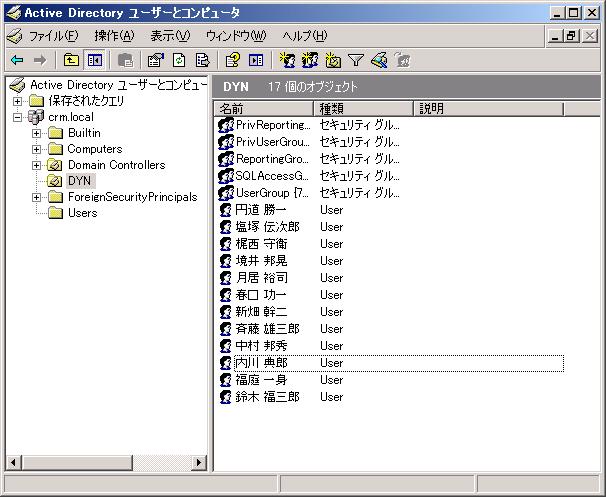
Task: Sort list by the 種類 column header
Action: click(x=363, y=108)
